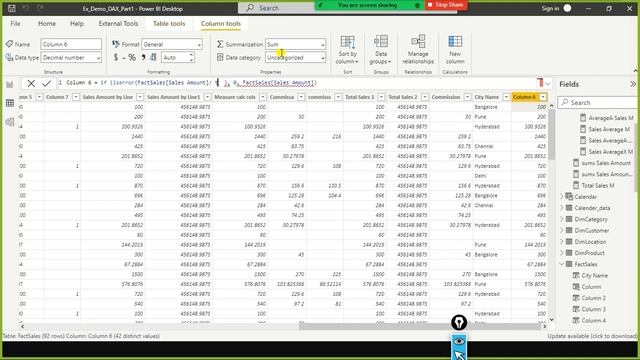Click the horizontal scrollbar thumb under the table

[420, 326]
